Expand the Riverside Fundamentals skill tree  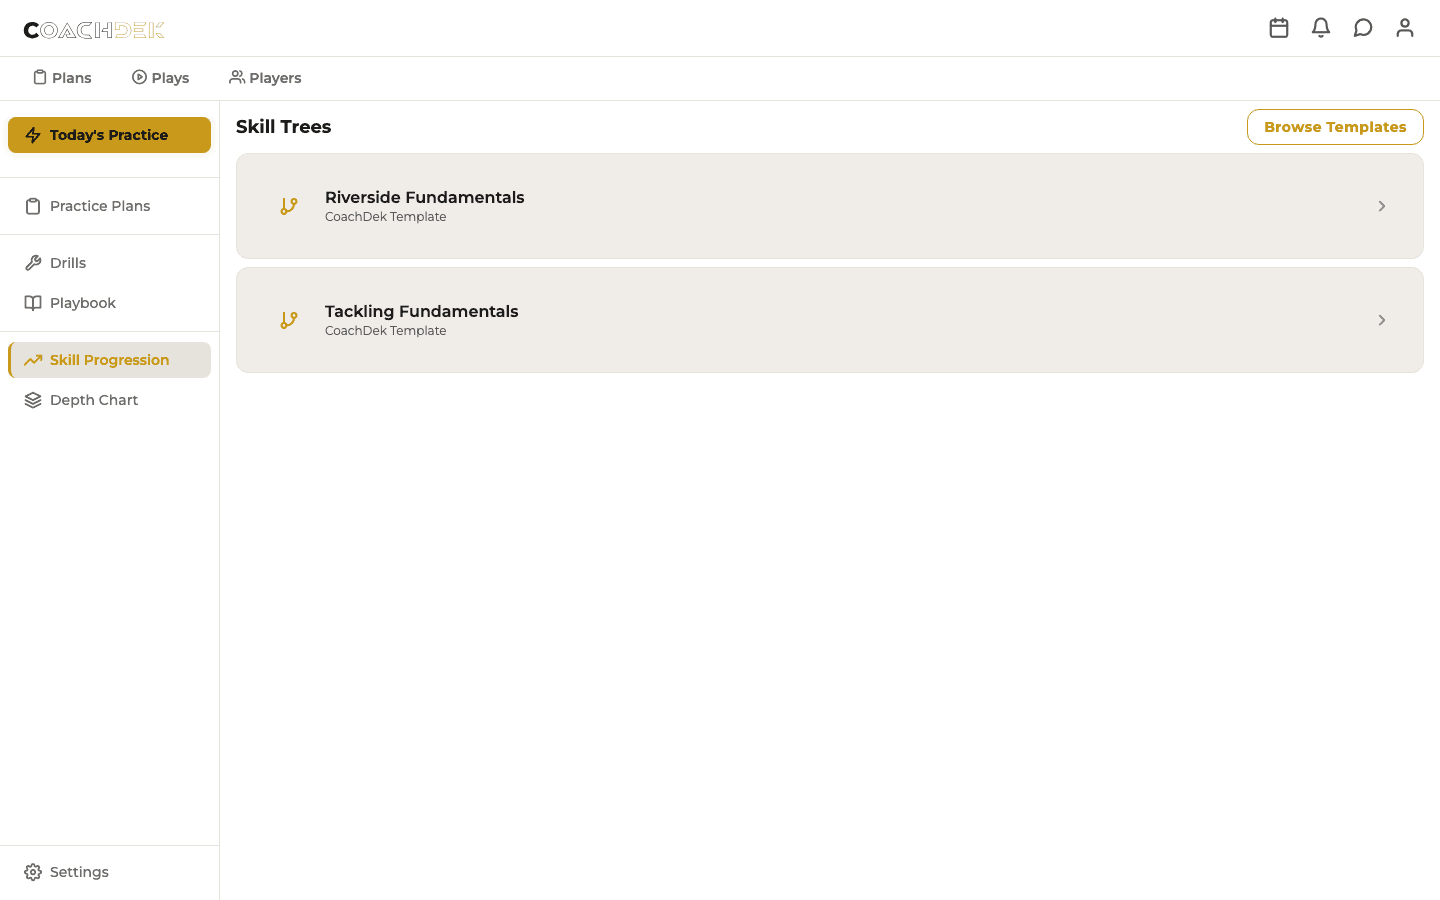point(1382,206)
